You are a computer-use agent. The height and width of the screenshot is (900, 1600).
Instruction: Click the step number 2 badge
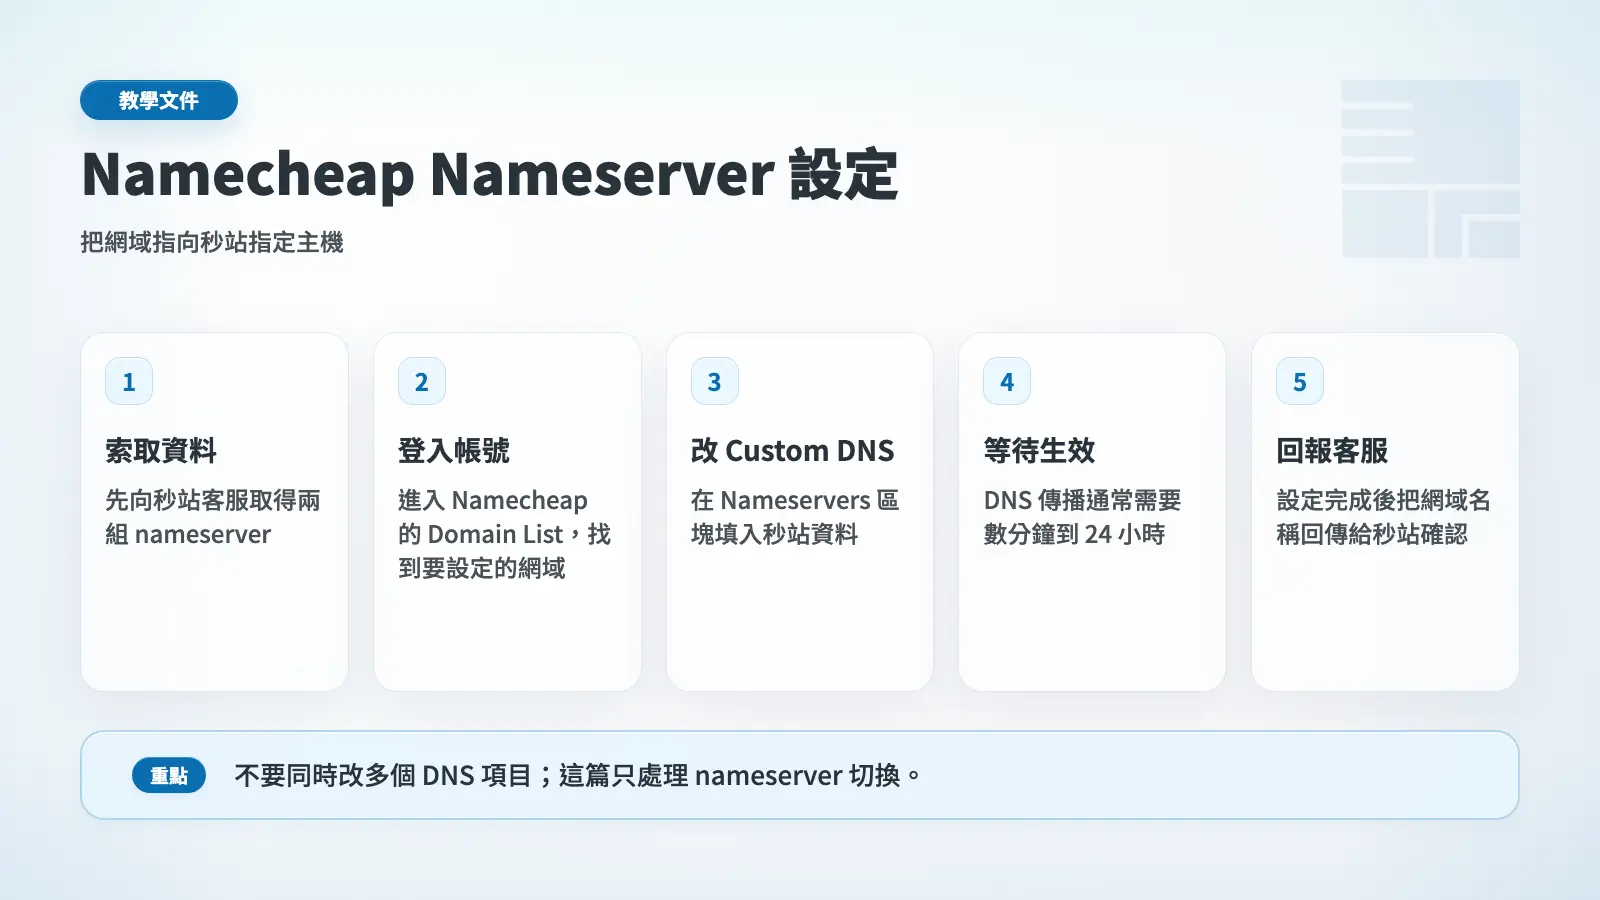[x=422, y=381]
